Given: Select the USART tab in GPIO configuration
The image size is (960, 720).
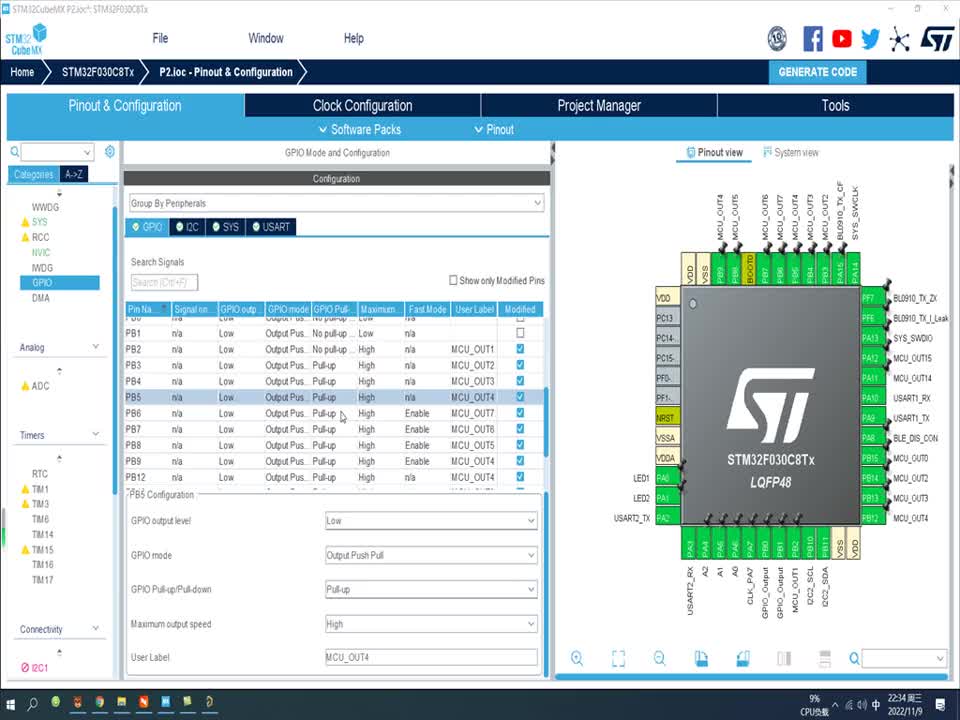Looking at the screenshot, I should 271,227.
